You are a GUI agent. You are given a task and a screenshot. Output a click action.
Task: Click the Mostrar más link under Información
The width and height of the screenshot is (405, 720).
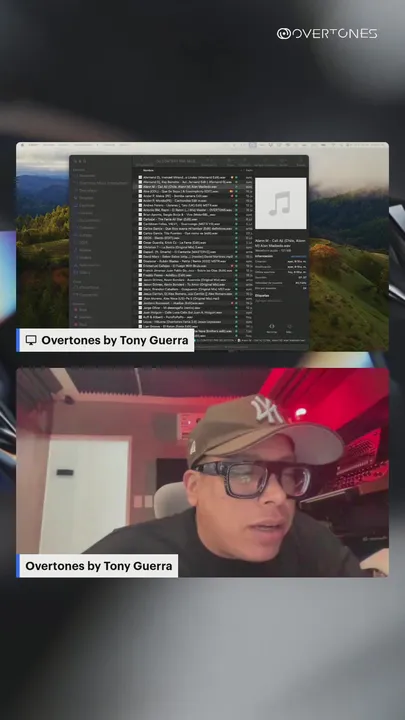pyautogui.click(x=298, y=256)
